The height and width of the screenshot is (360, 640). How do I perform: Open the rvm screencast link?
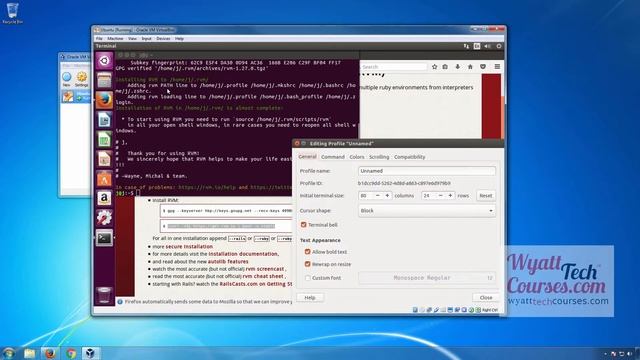tap(264, 269)
